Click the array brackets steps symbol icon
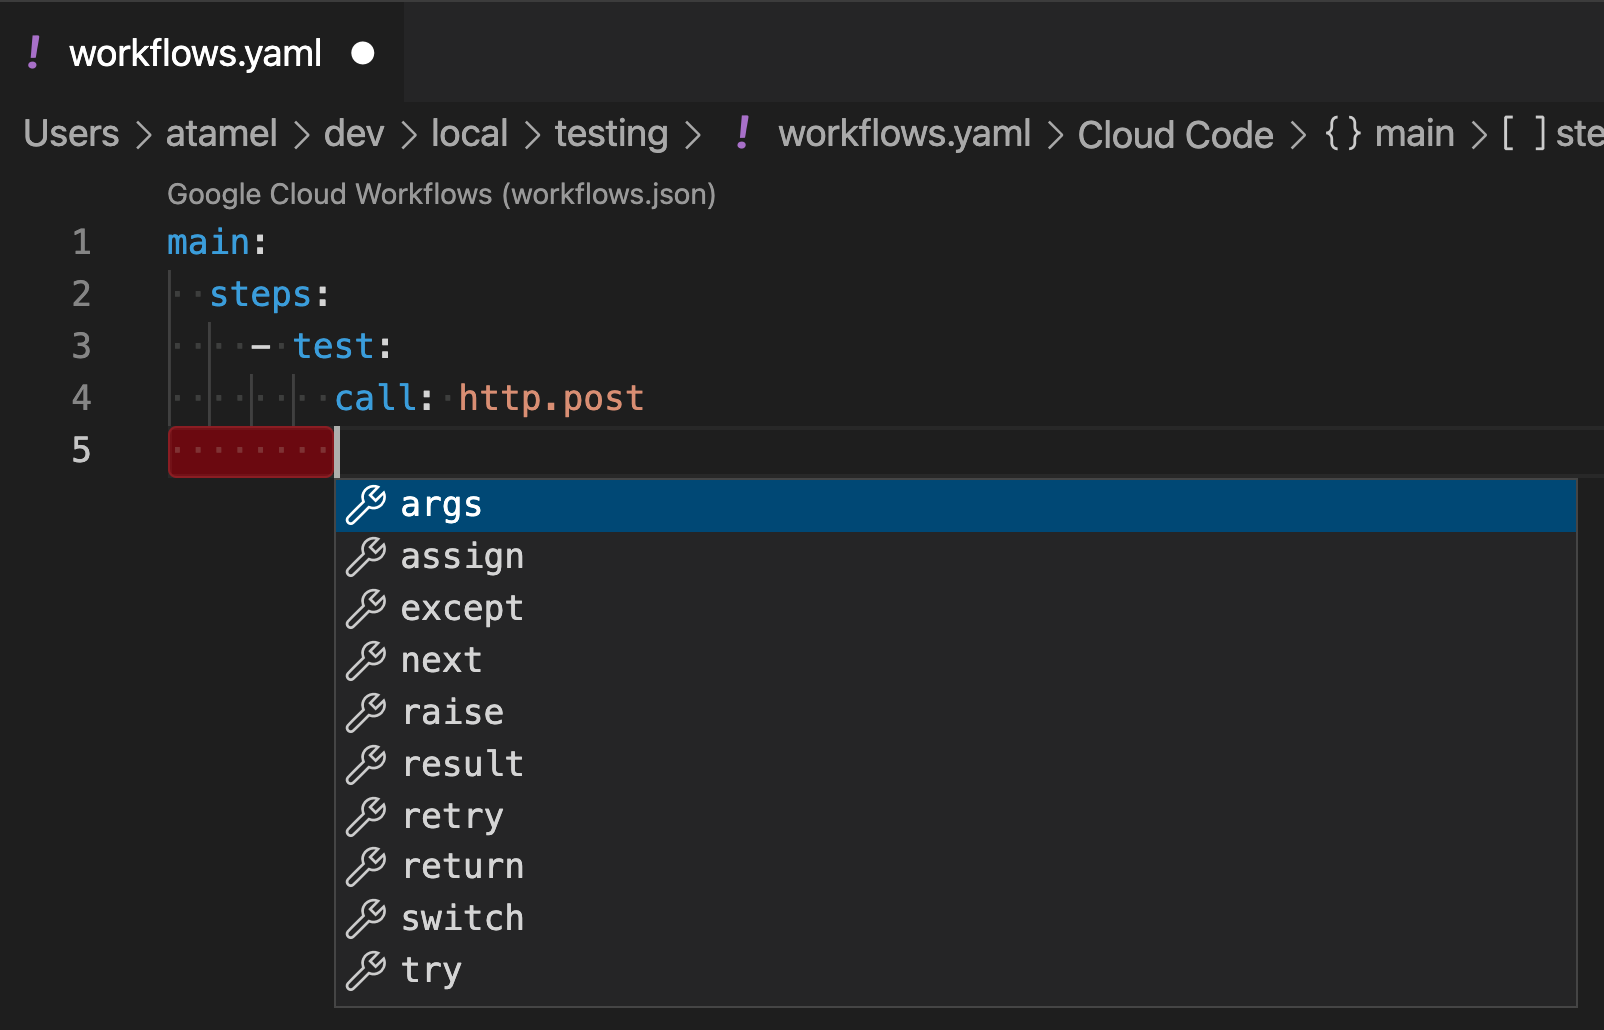Image resolution: width=1604 pixels, height=1030 pixels. click(1524, 133)
